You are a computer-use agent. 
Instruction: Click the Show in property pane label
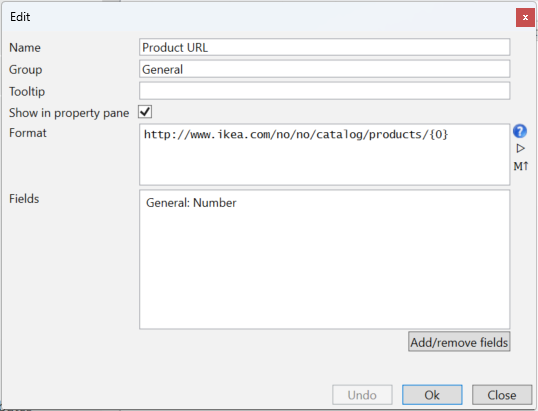[69, 113]
